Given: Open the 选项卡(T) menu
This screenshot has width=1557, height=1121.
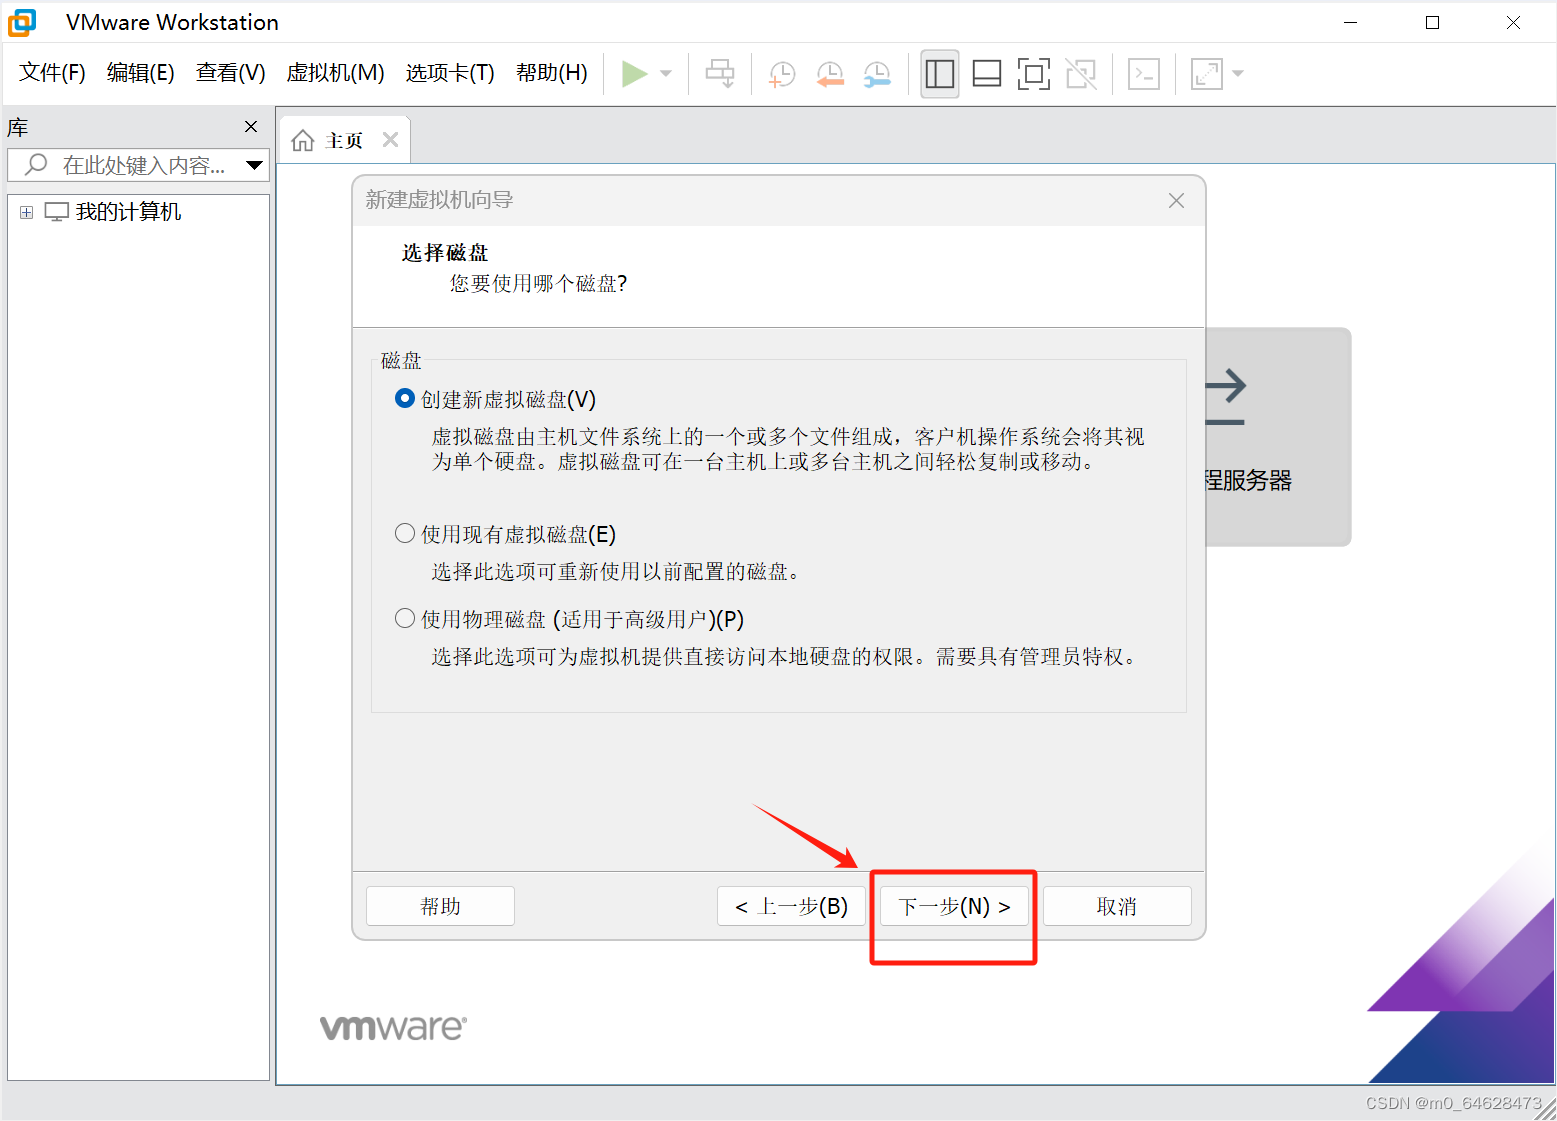Looking at the screenshot, I should [x=450, y=73].
